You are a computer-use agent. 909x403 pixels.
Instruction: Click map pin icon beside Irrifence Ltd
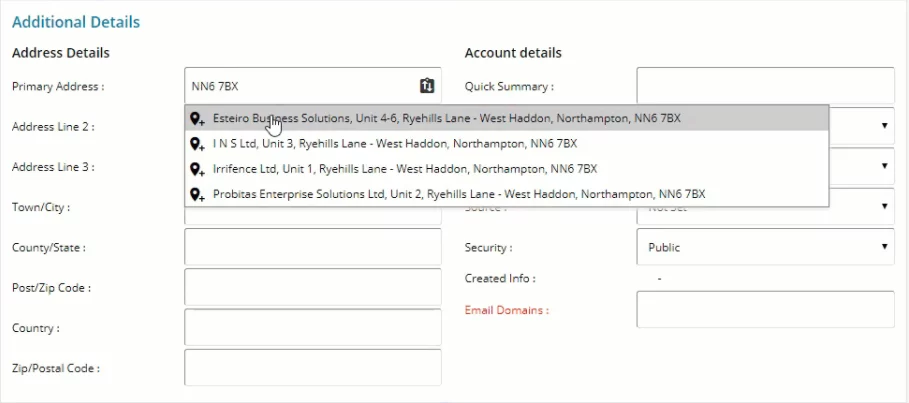(x=197, y=169)
